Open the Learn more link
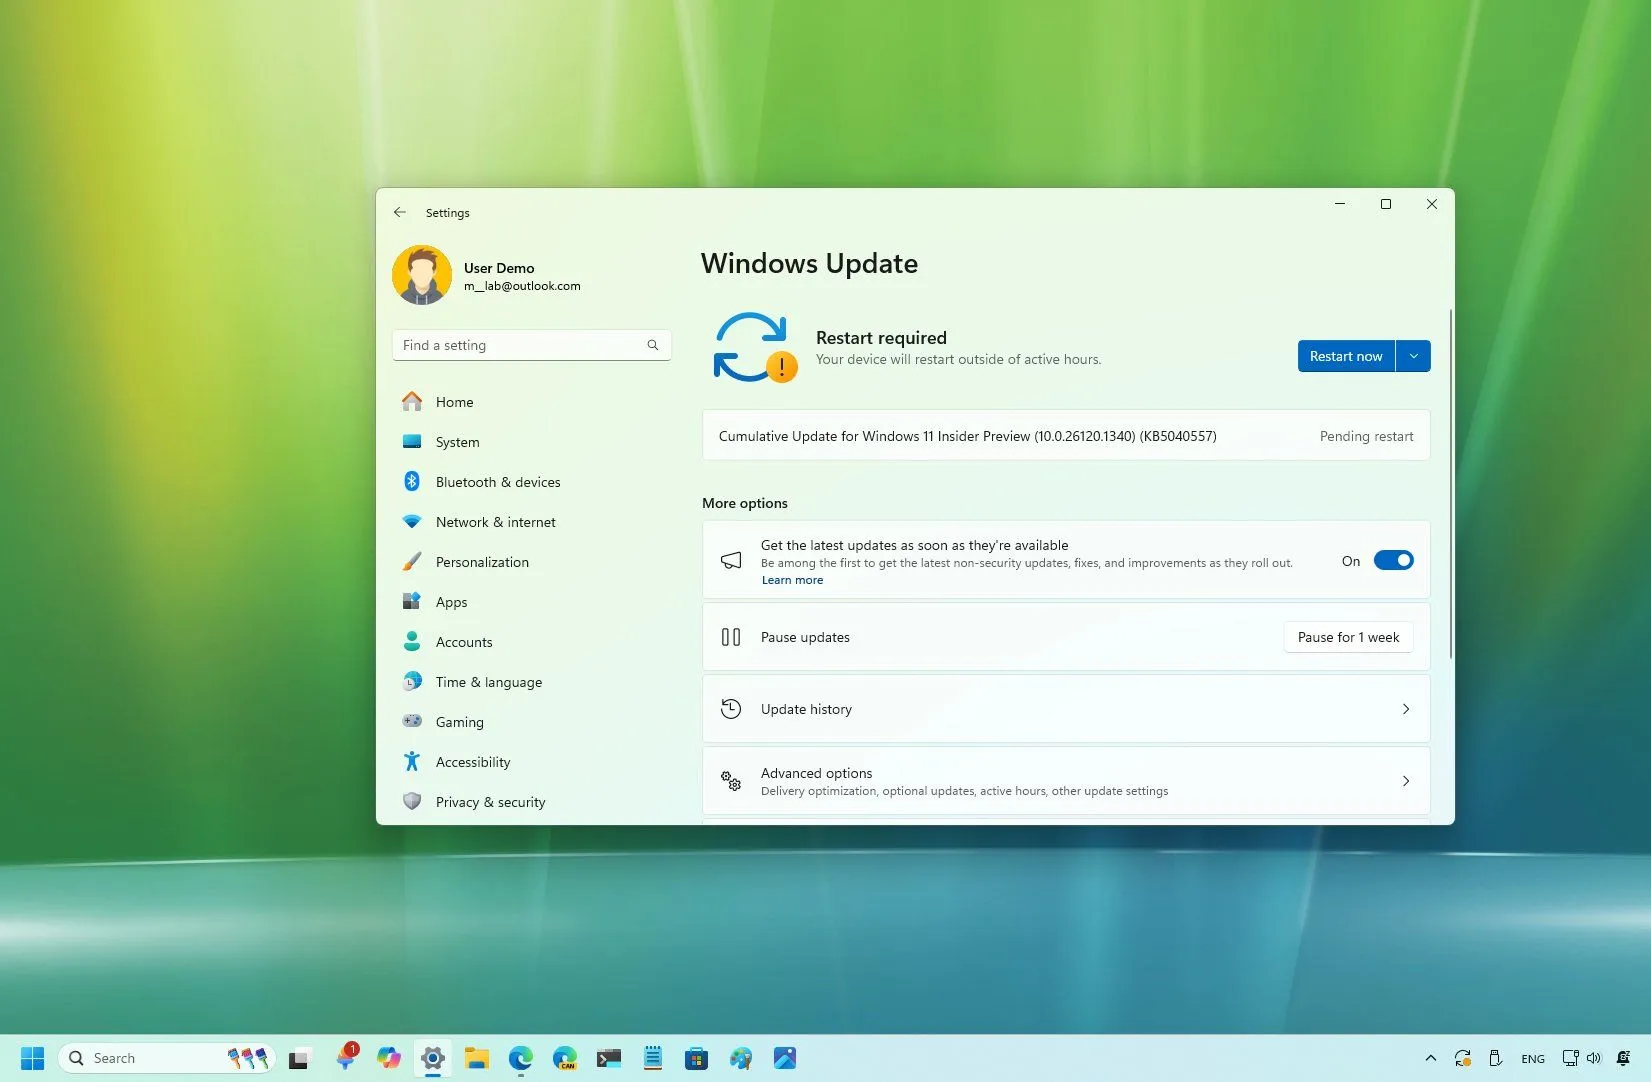 [791, 579]
